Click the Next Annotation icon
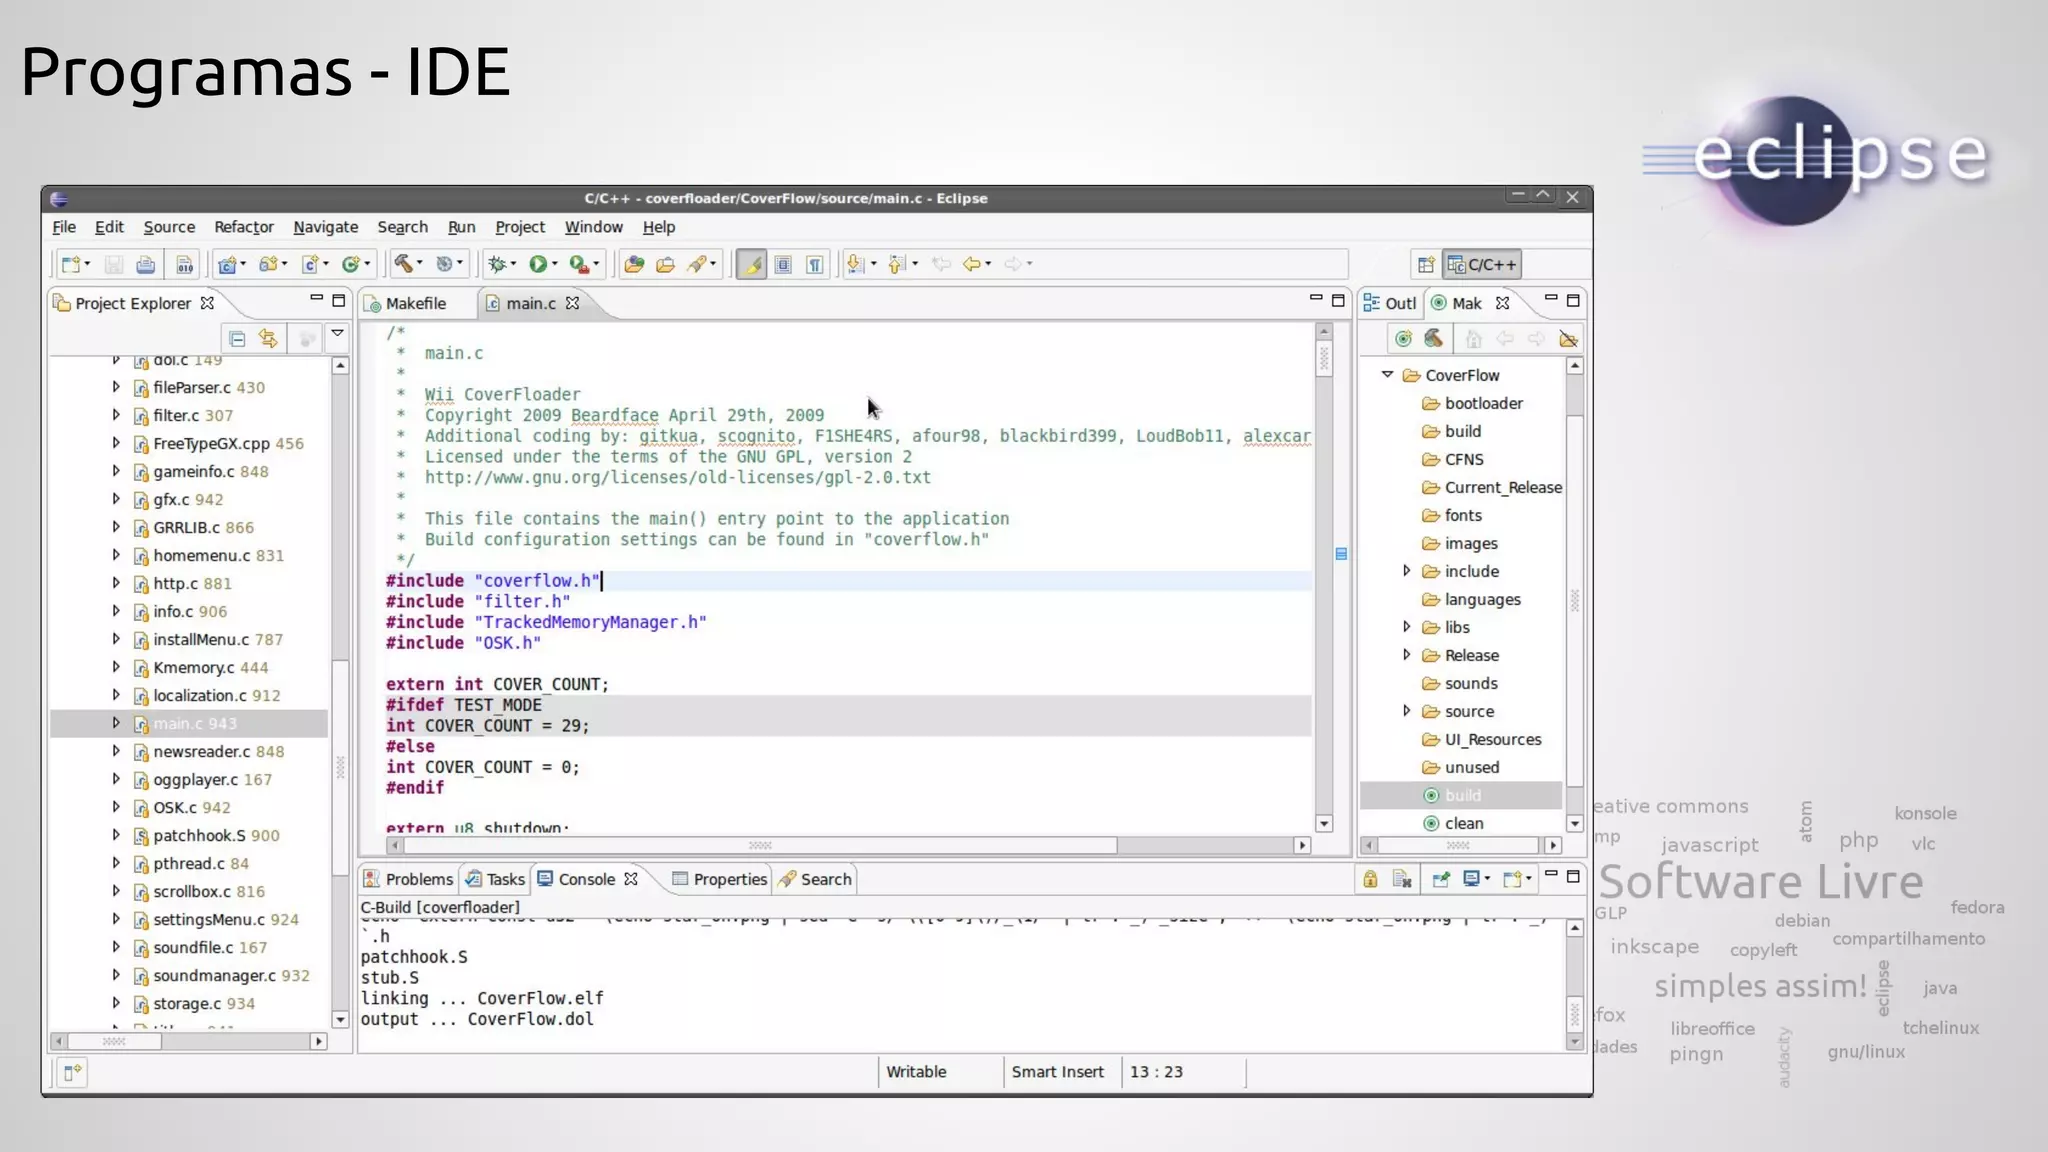This screenshot has width=2048, height=1152. [x=855, y=264]
